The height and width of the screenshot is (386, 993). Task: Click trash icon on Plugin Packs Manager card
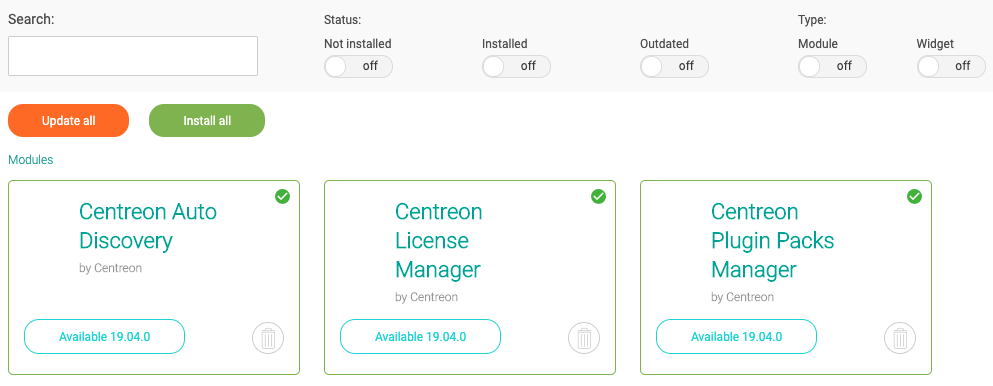click(900, 338)
